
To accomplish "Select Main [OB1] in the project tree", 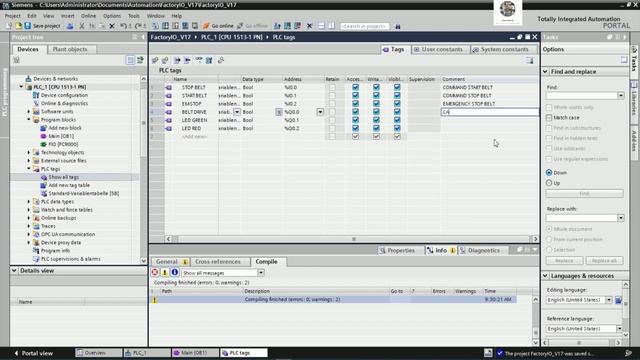I will tap(61, 136).
